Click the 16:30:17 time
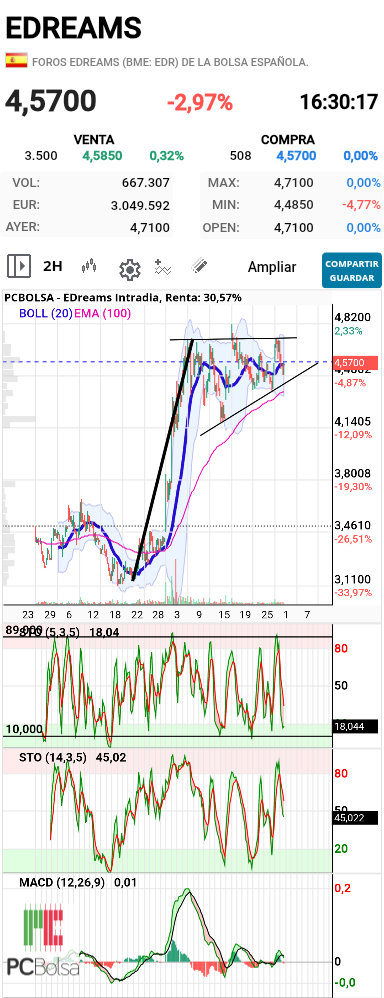The height and width of the screenshot is (998, 384). point(339,102)
